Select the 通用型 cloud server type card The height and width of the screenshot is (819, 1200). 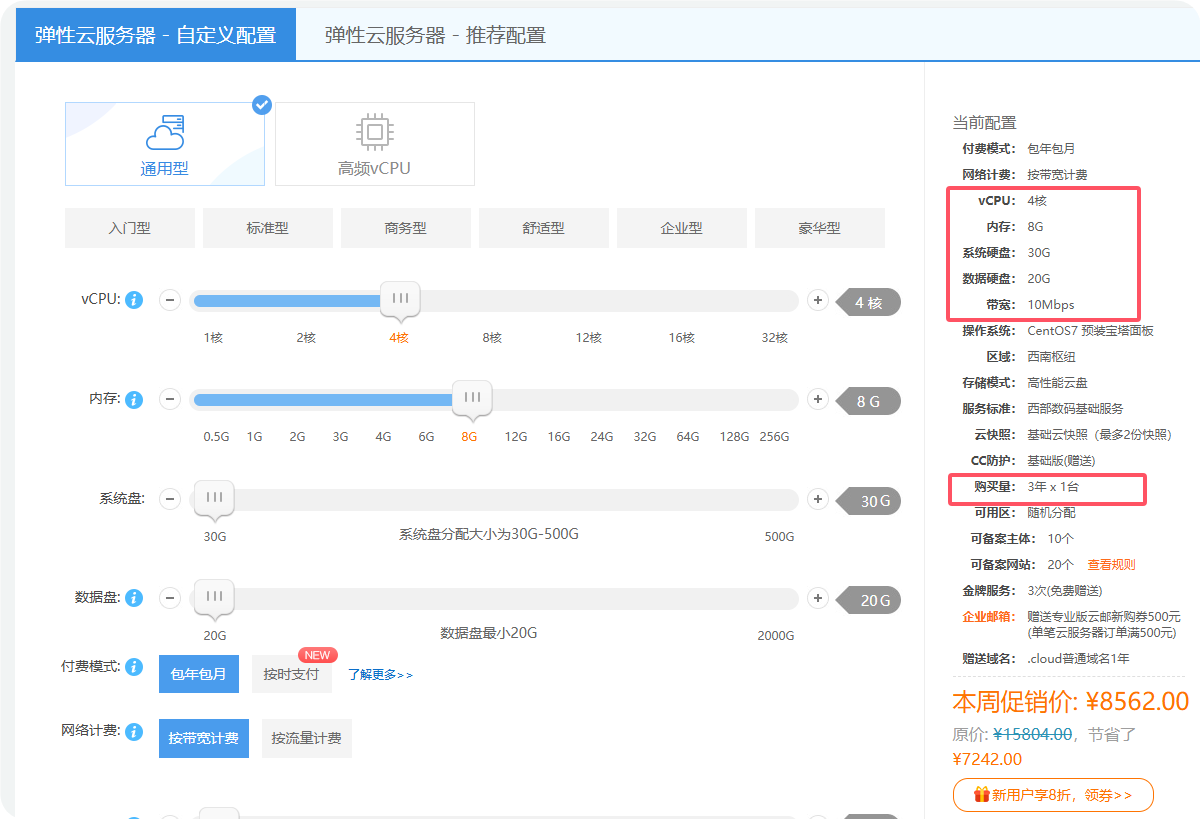[165, 144]
